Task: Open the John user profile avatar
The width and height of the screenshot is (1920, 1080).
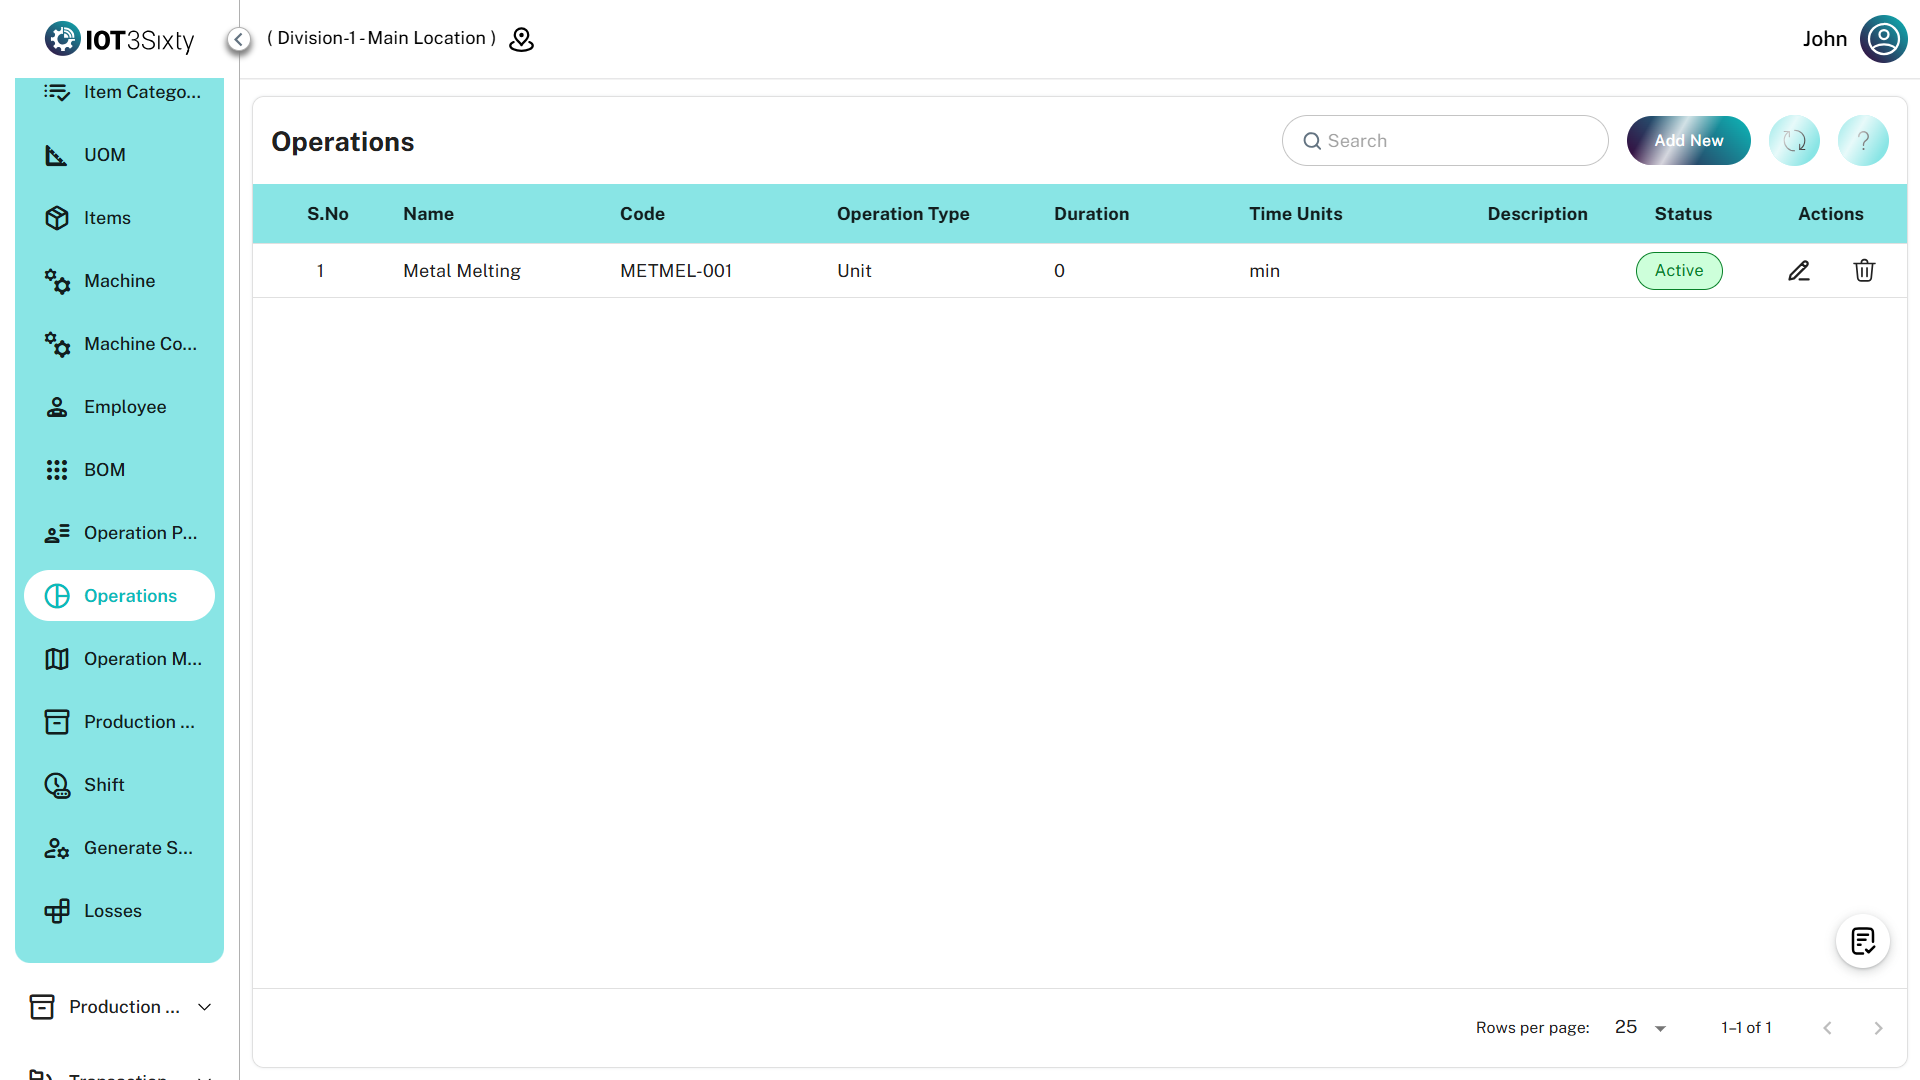Action: click(x=1883, y=39)
